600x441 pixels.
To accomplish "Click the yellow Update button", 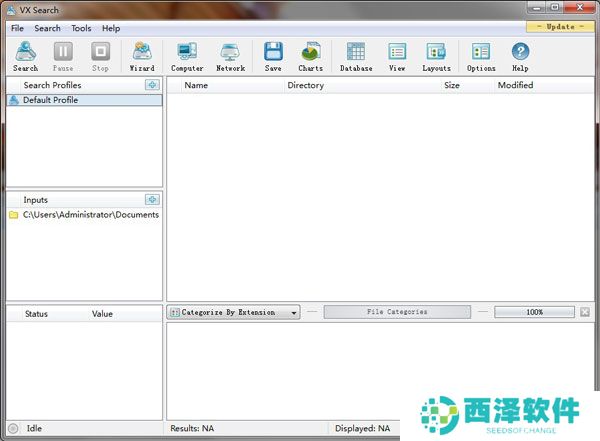I will (x=560, y=27).
